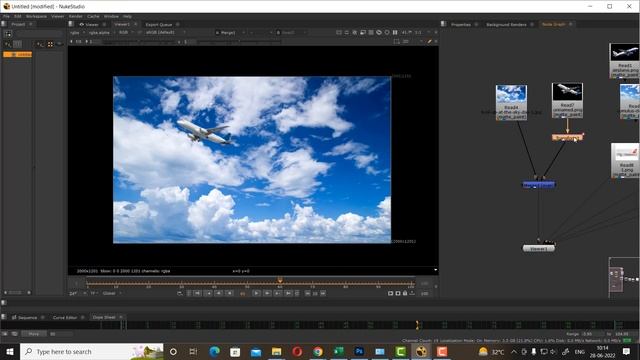
Task: Close the Node Graph tab
Action: (571, 24)
